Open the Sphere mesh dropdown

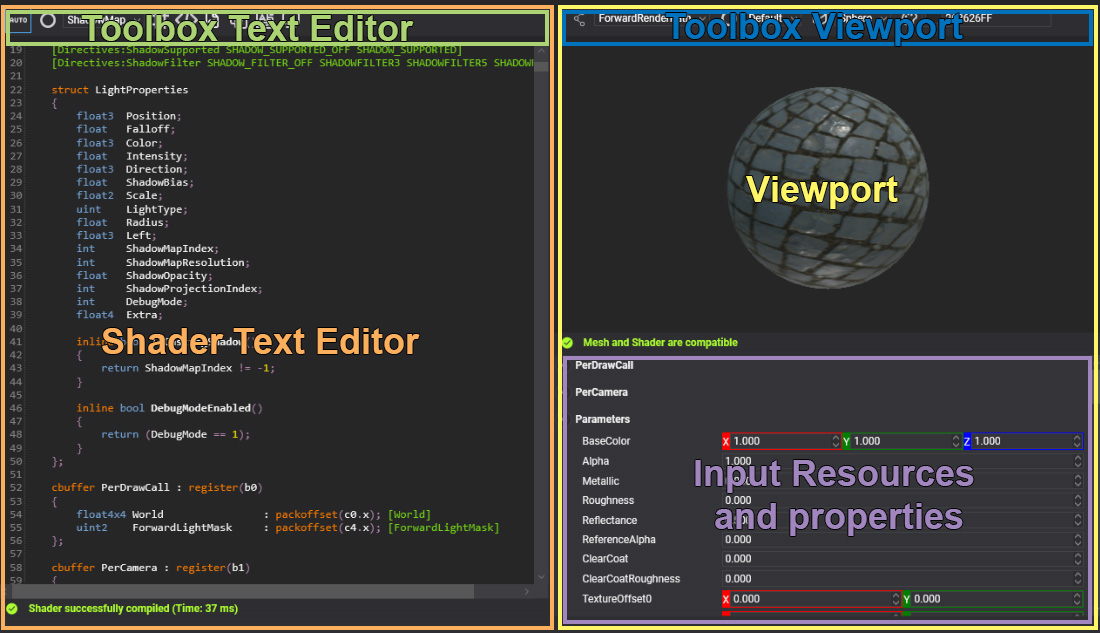858,19
